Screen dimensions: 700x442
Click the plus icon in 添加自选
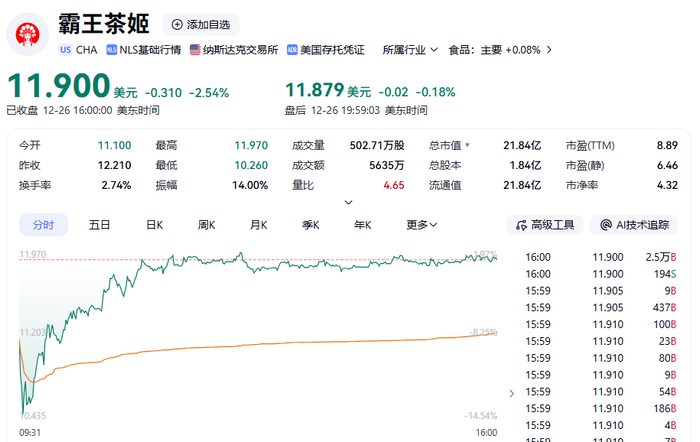pos(177,25)
